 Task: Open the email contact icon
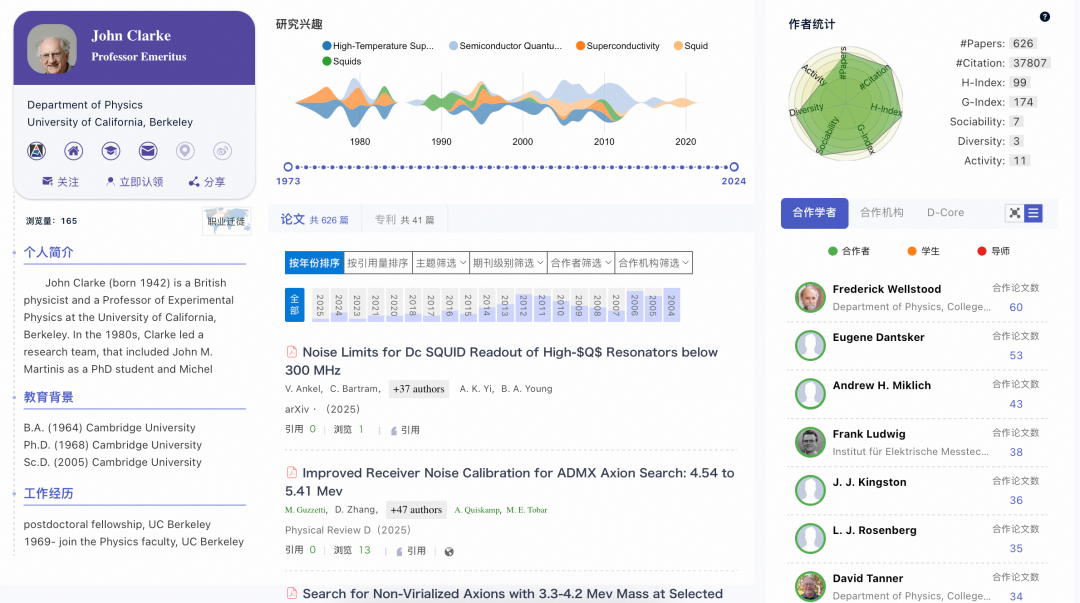(x=147, y=150)
